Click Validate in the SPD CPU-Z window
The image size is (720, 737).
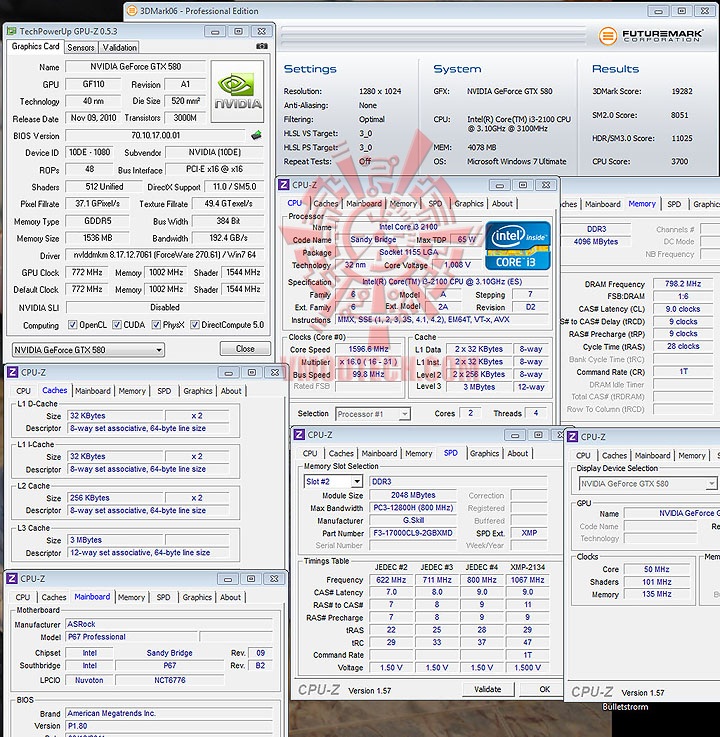point(487,689)
